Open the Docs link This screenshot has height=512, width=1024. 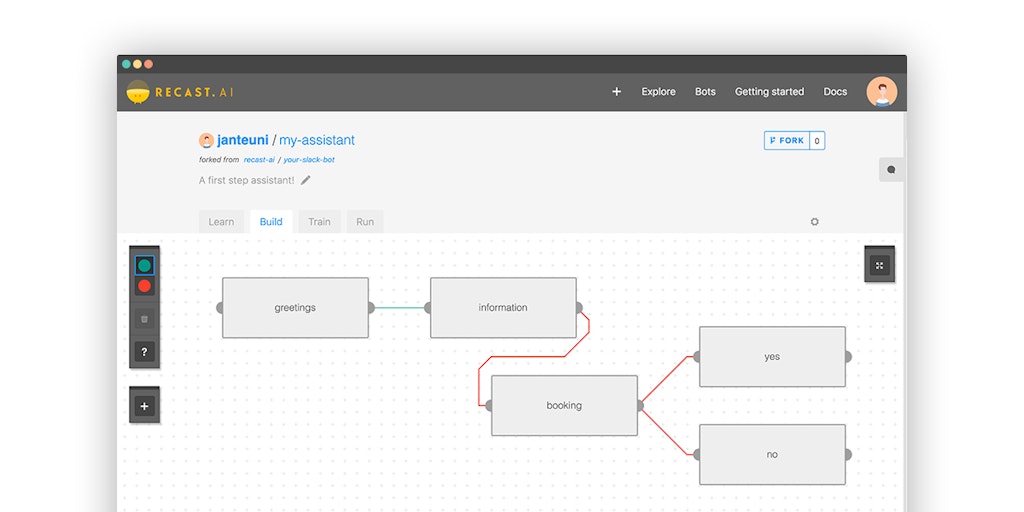pyautogui.click(x=835, y=92)
